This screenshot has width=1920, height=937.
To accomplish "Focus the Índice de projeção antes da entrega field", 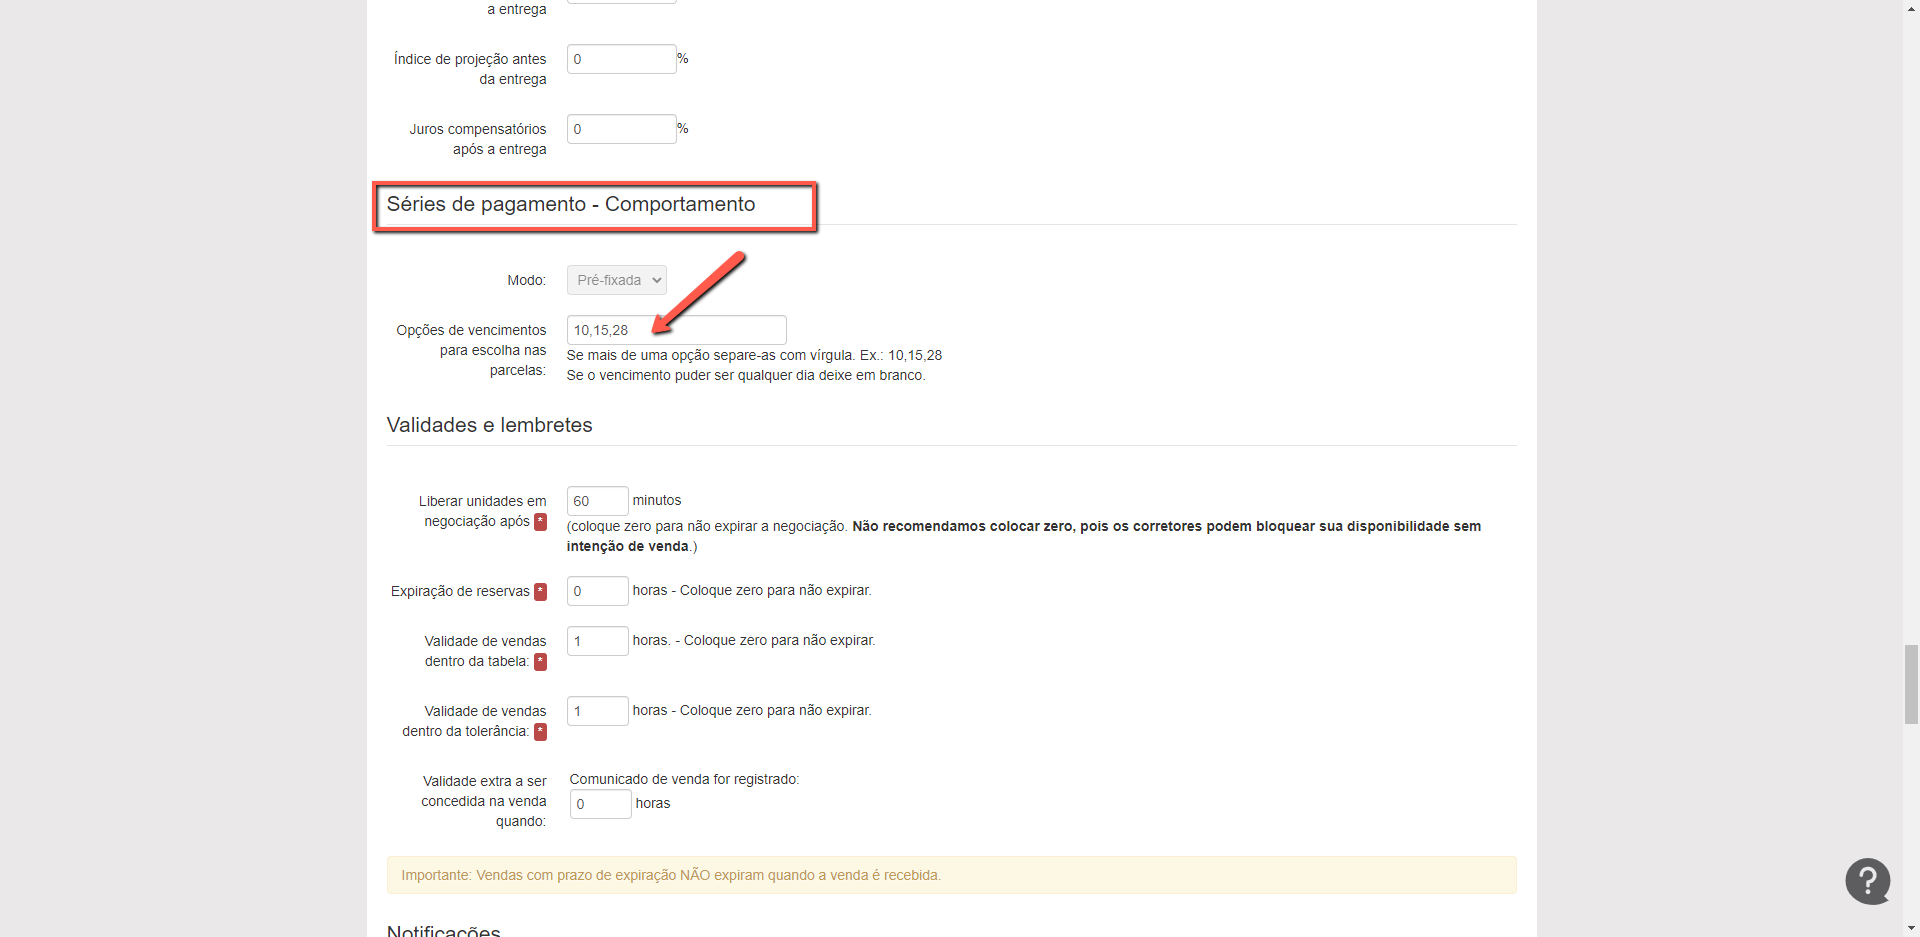I will [621, 59].
